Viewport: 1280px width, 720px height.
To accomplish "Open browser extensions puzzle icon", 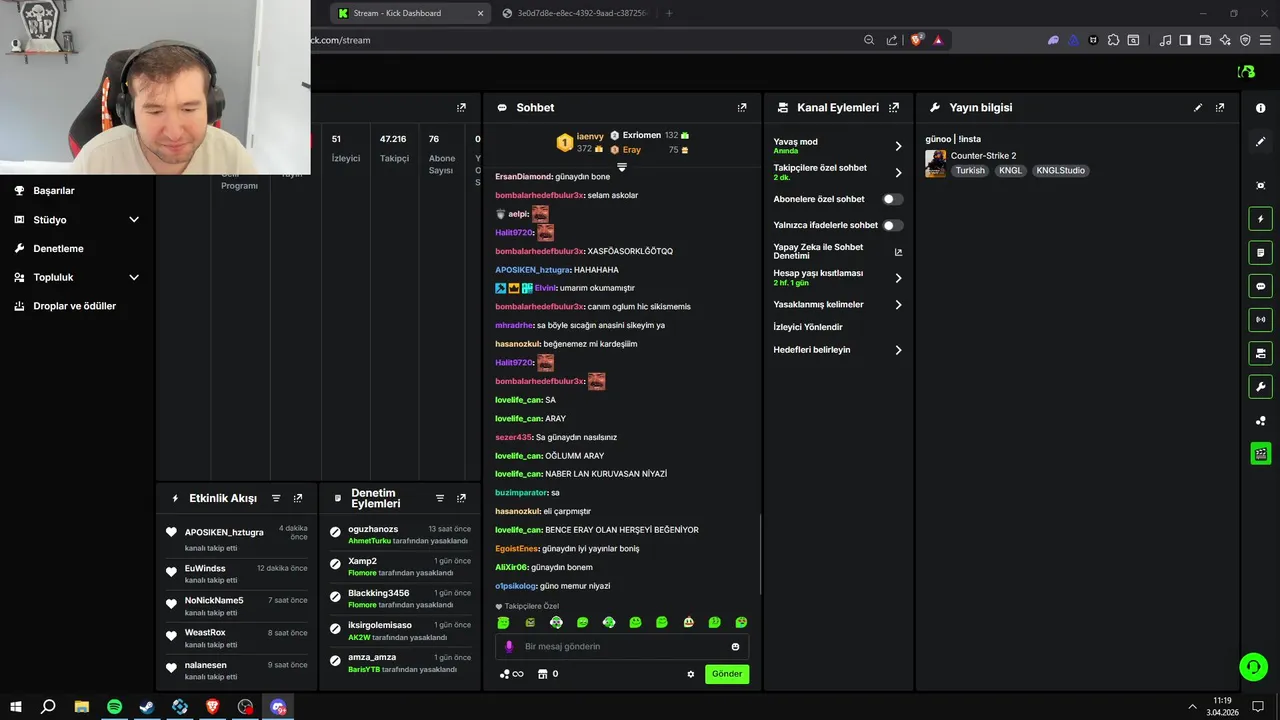I will (1113, 40).
